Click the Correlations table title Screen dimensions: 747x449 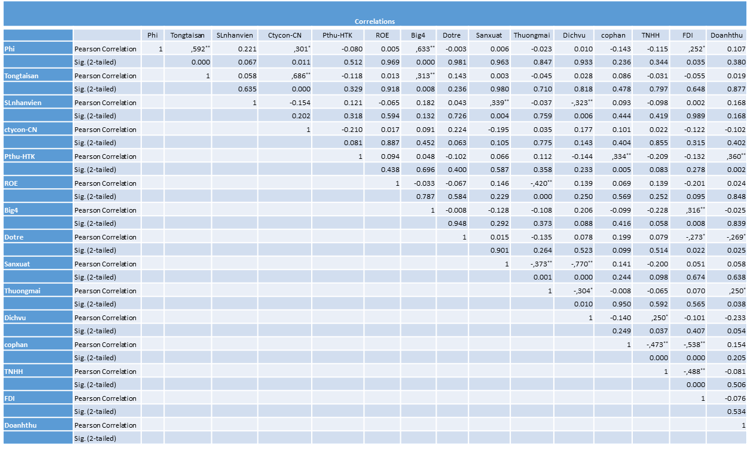pos(373,21)
